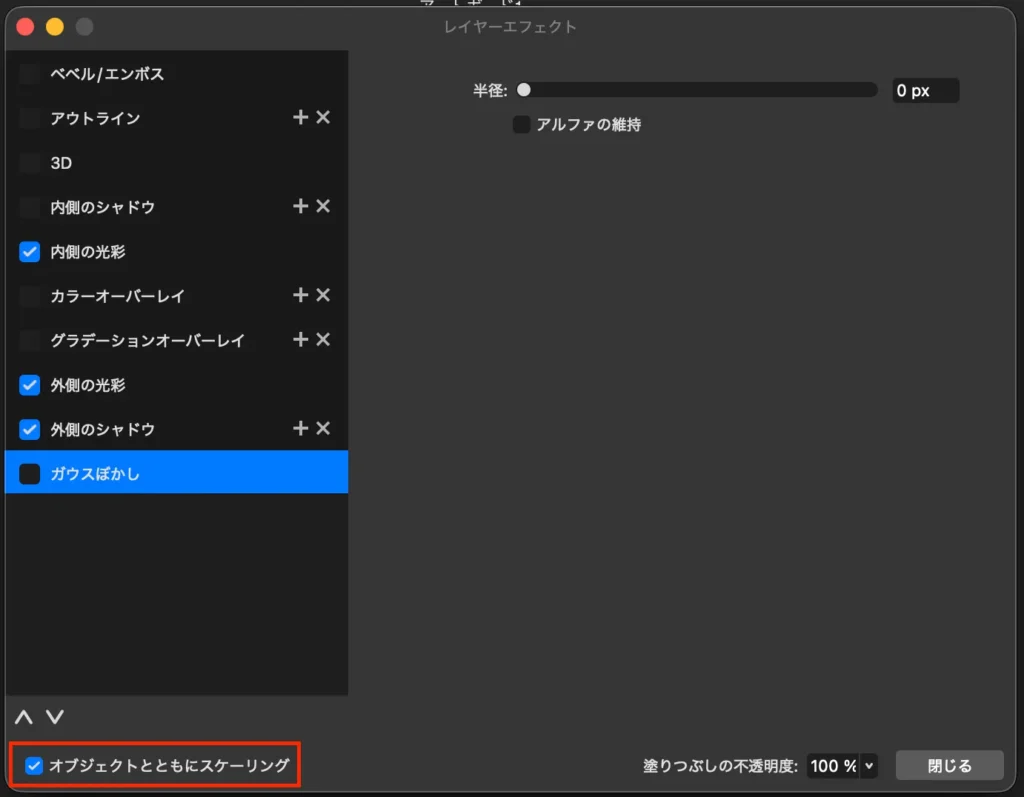The height and width of the screenshot is (797, 1024).
Task: Delete the 外側のシャドウ effect
Action: pos(322,428)
